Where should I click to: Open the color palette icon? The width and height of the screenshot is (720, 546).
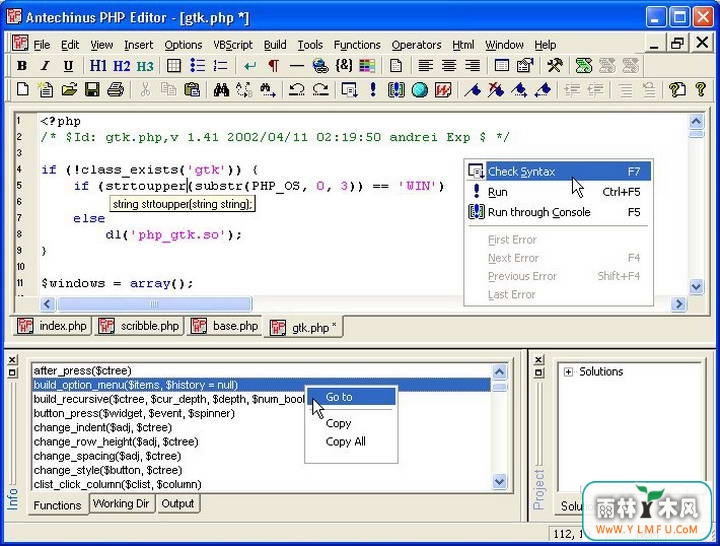point(367,66)
